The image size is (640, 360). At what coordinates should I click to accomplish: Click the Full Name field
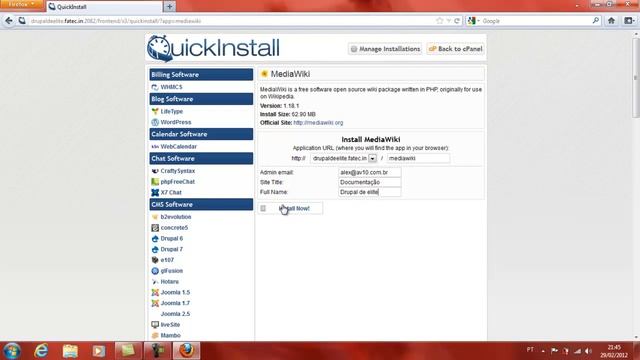point(369,192)
